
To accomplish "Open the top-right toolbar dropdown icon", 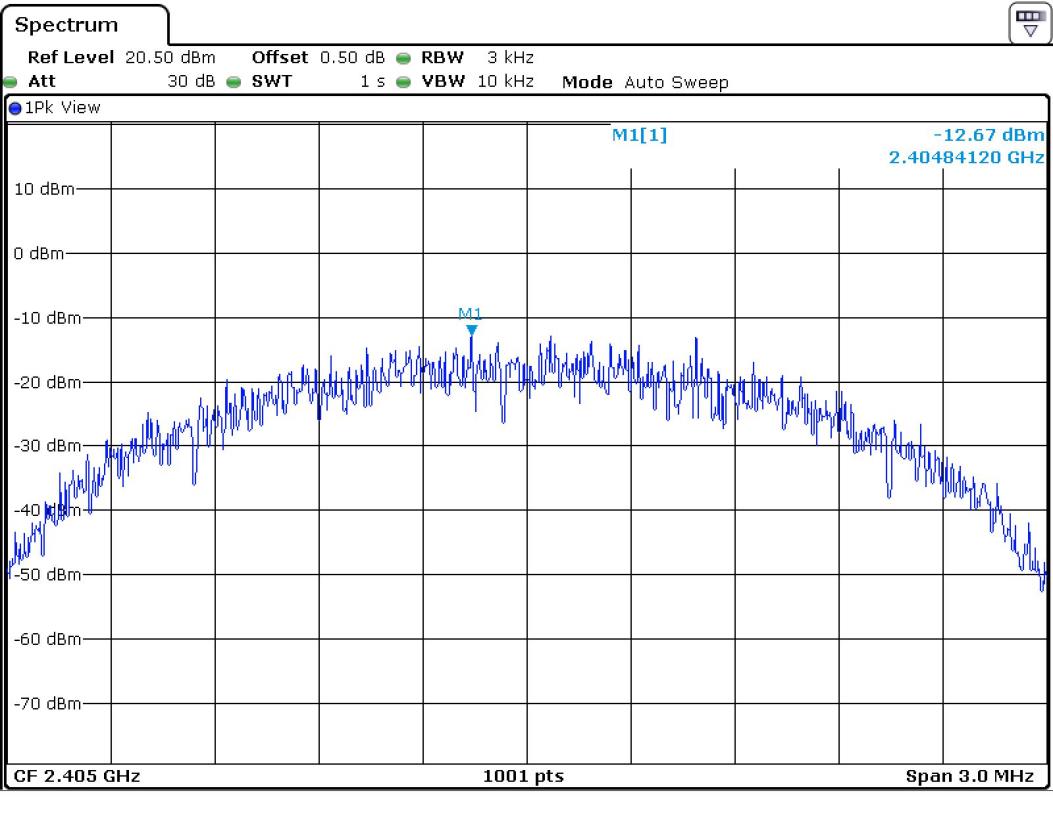I will 1029,23.
